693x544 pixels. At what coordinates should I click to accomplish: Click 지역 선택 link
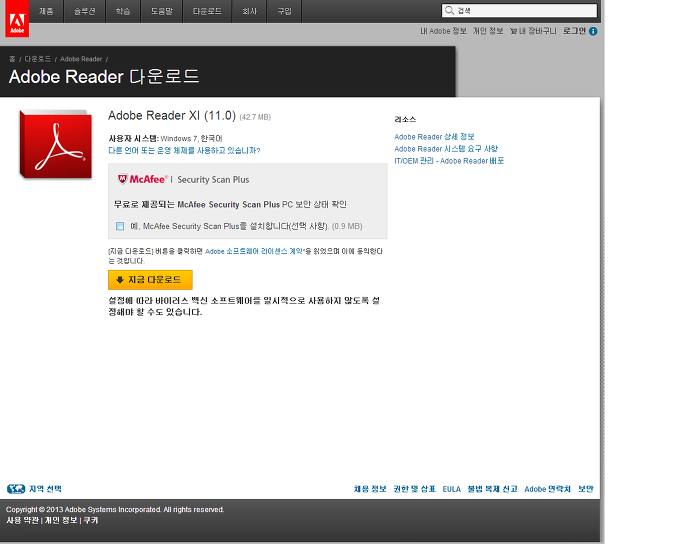[45, 489]
